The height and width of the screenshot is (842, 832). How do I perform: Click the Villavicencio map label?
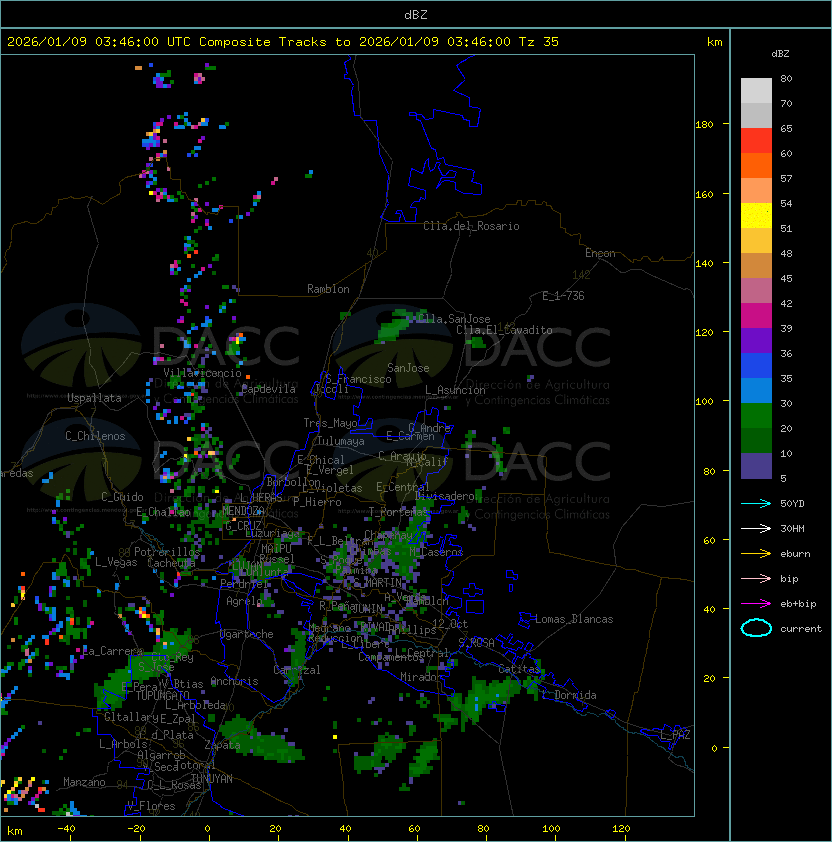pyautogui.click(x=202, y=373)
